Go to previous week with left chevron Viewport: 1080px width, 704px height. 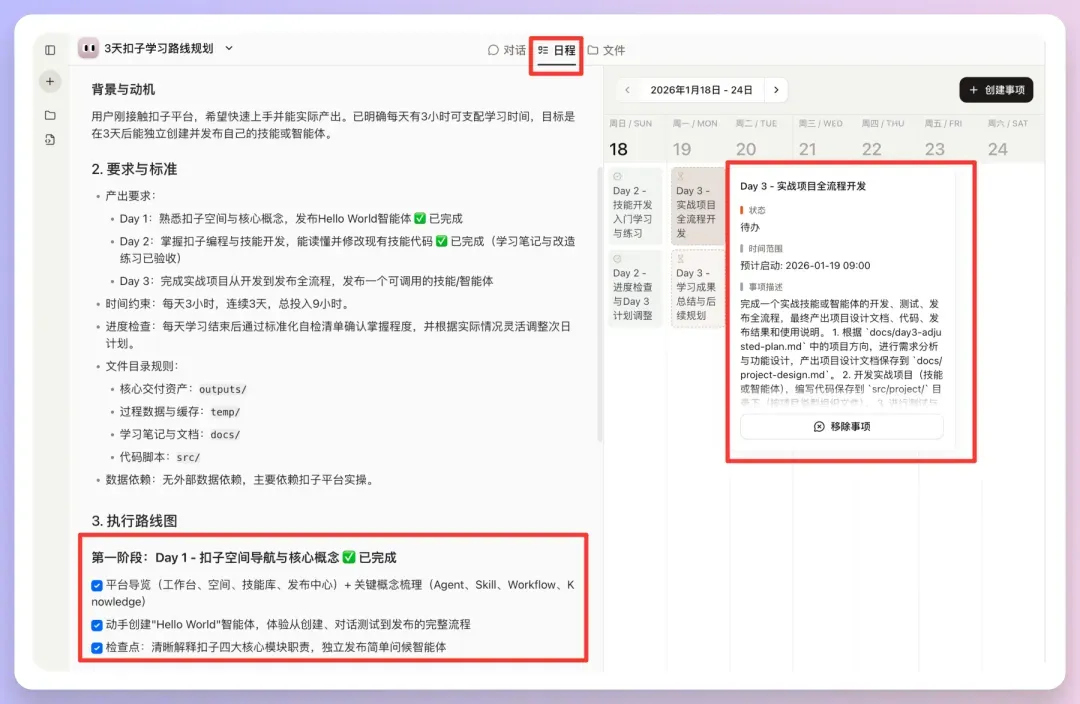coord(627,89)
